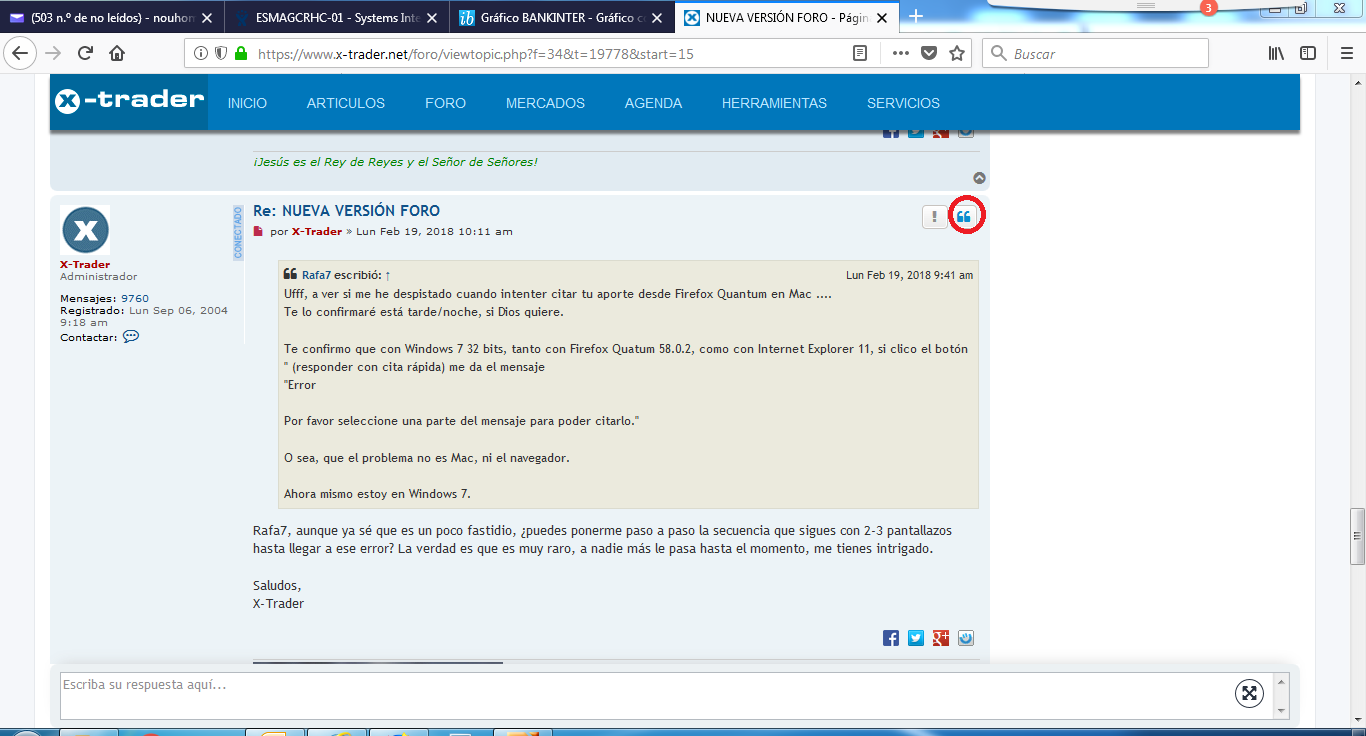This screenshot has width=1366, height=736.
Task: Close the NUEVA VERSIÓN FORO tab
Action: point(882,18)
